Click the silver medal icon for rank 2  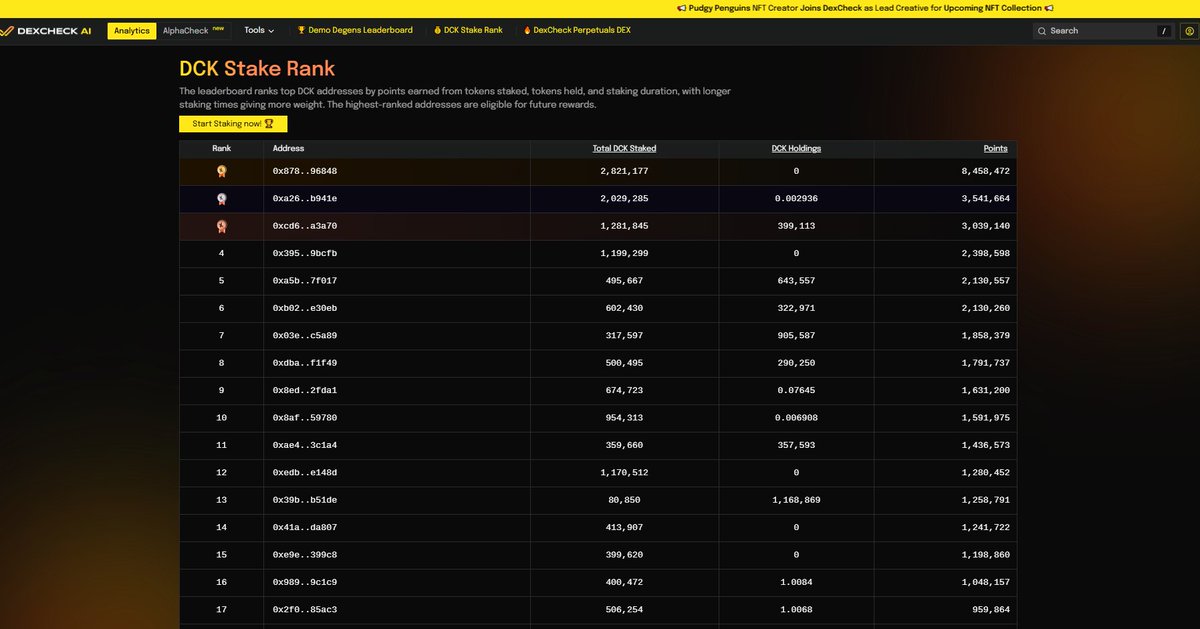[221, 199]
